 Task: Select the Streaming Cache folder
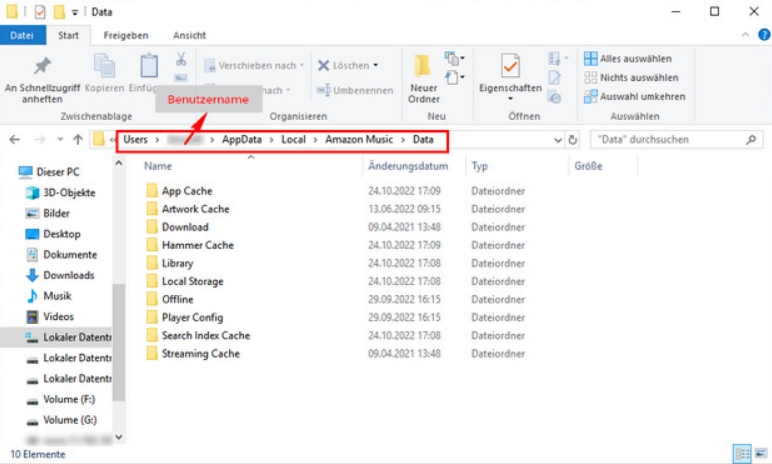click(200, 354)
